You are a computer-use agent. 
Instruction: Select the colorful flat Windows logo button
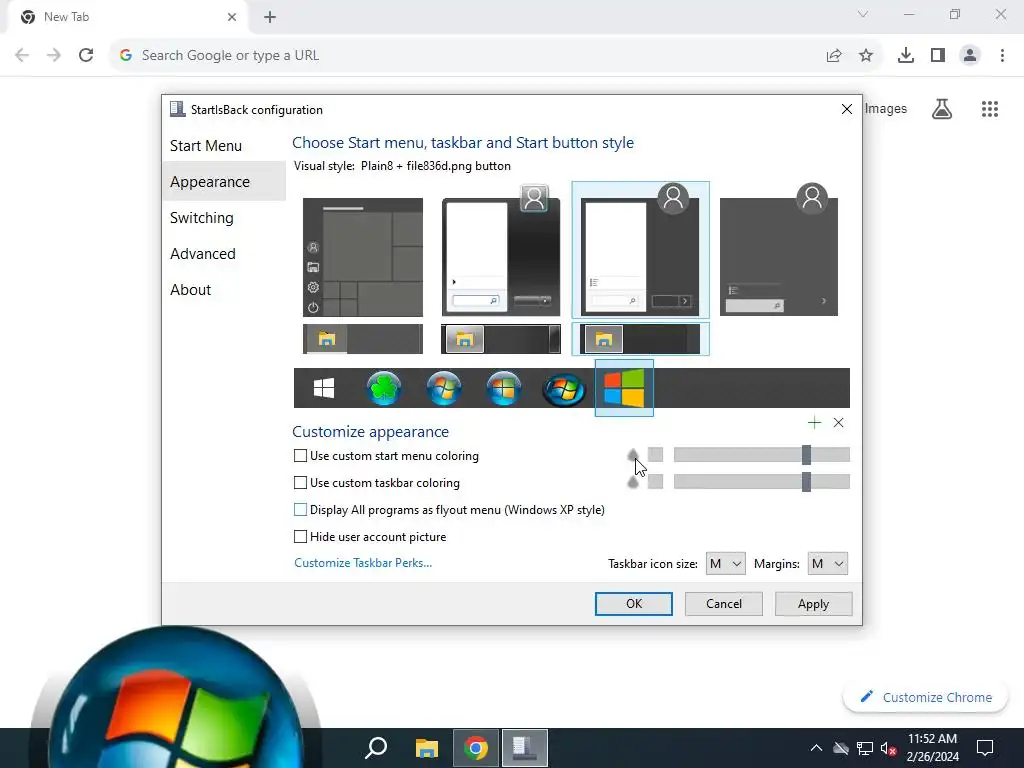624,388
